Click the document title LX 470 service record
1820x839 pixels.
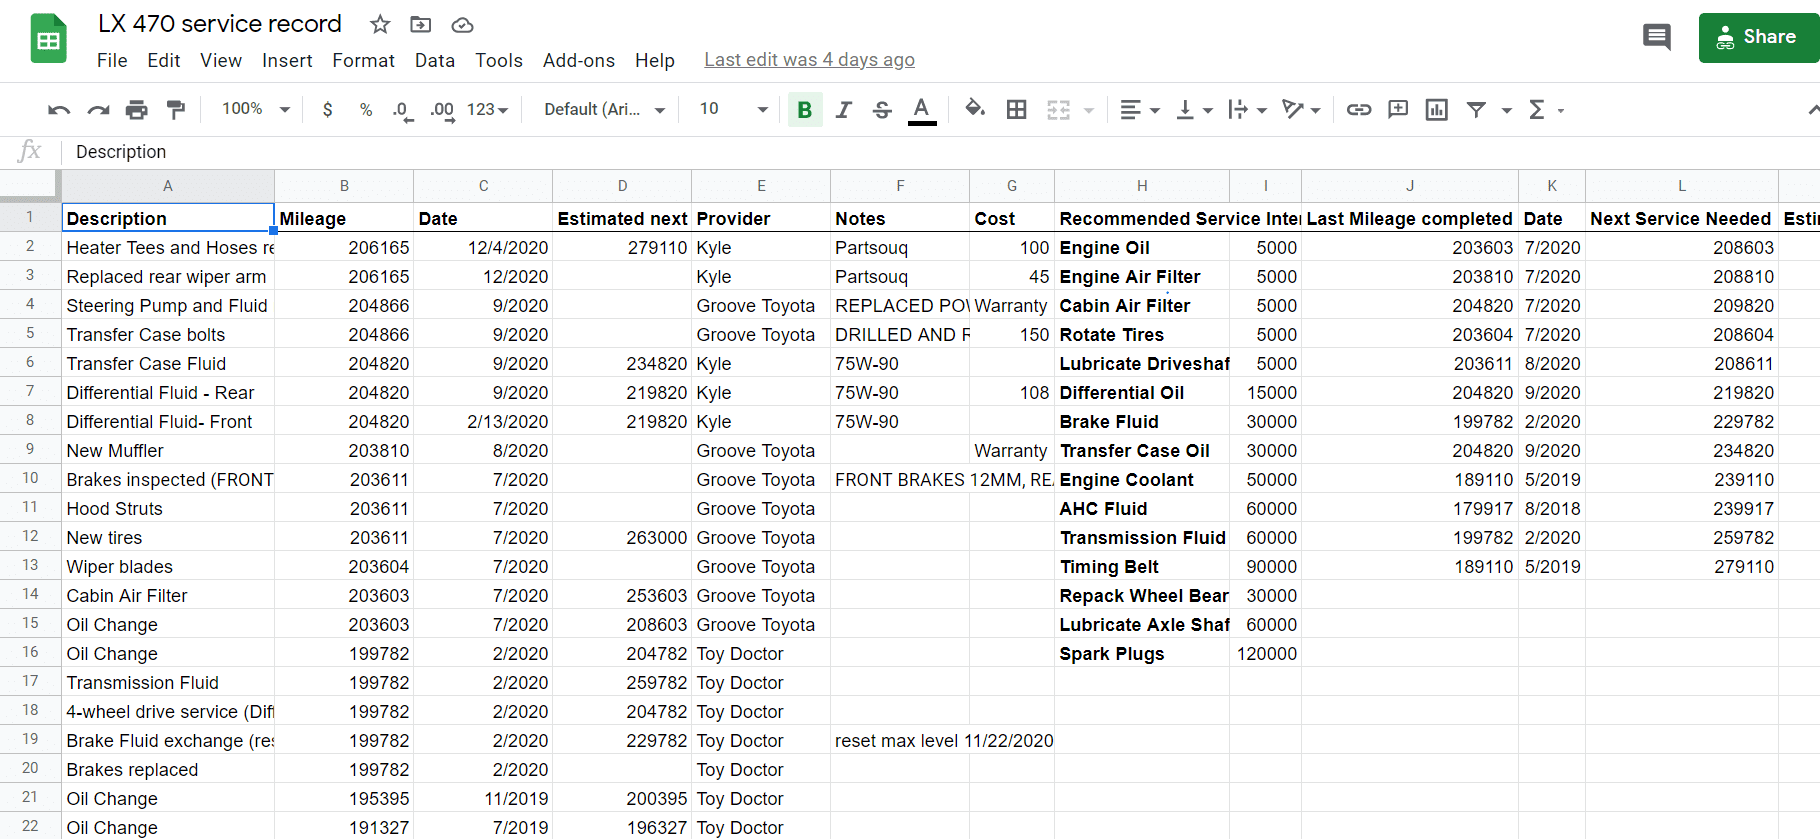click(220, 24)
